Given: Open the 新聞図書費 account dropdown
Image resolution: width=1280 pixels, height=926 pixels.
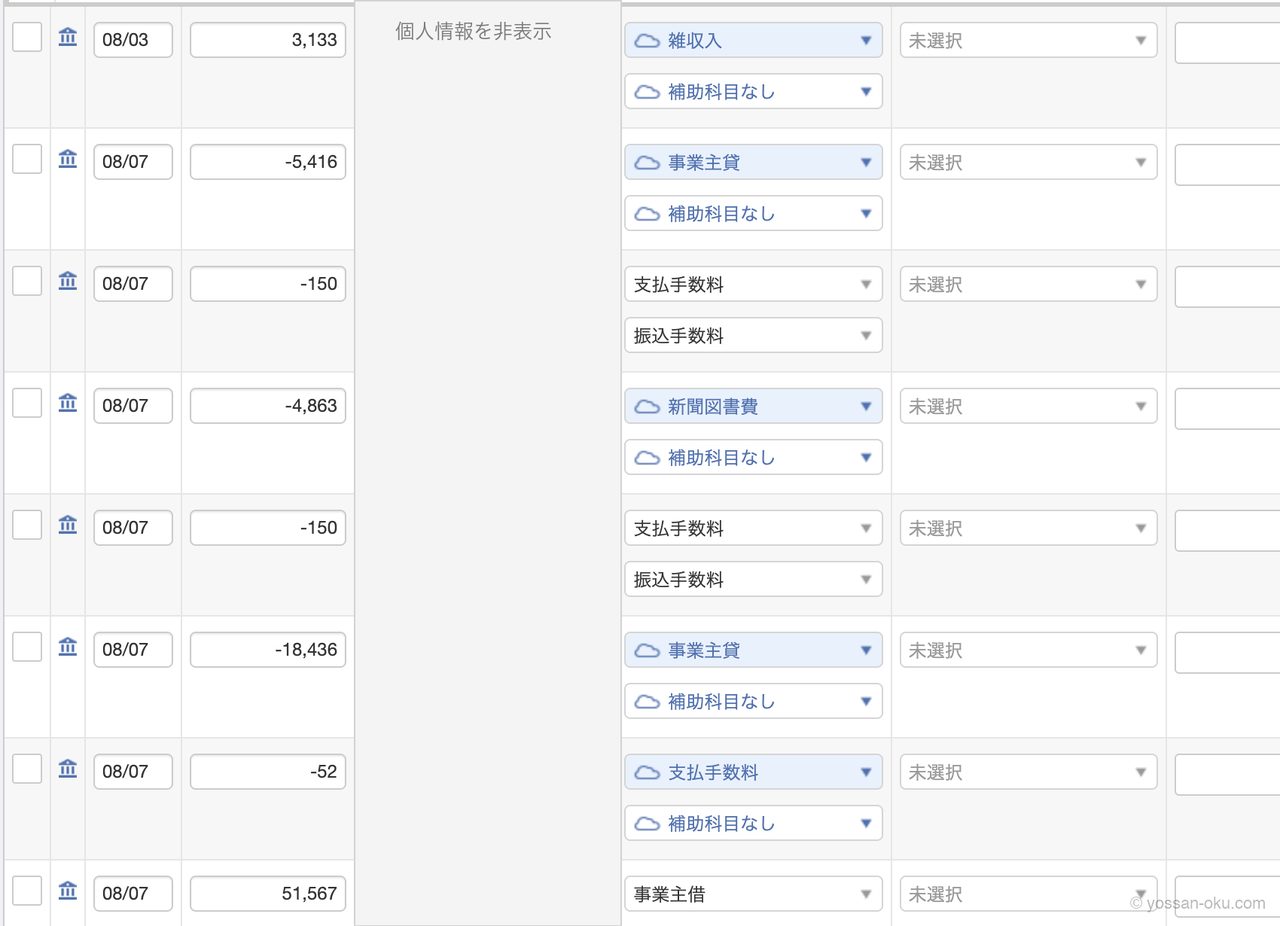Looking at the screenshot, I should (x=754, y=407).
